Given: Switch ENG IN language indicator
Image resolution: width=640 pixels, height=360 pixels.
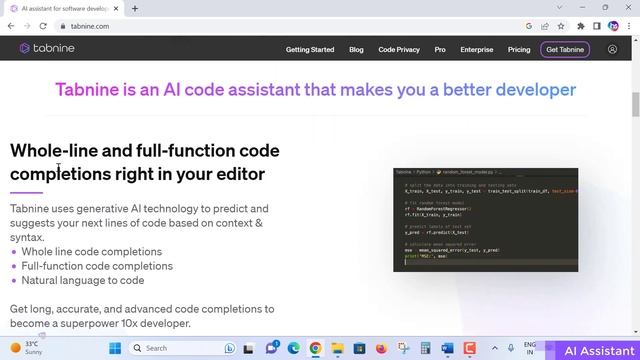Looking at the screenshot, I should pos(529,348).
